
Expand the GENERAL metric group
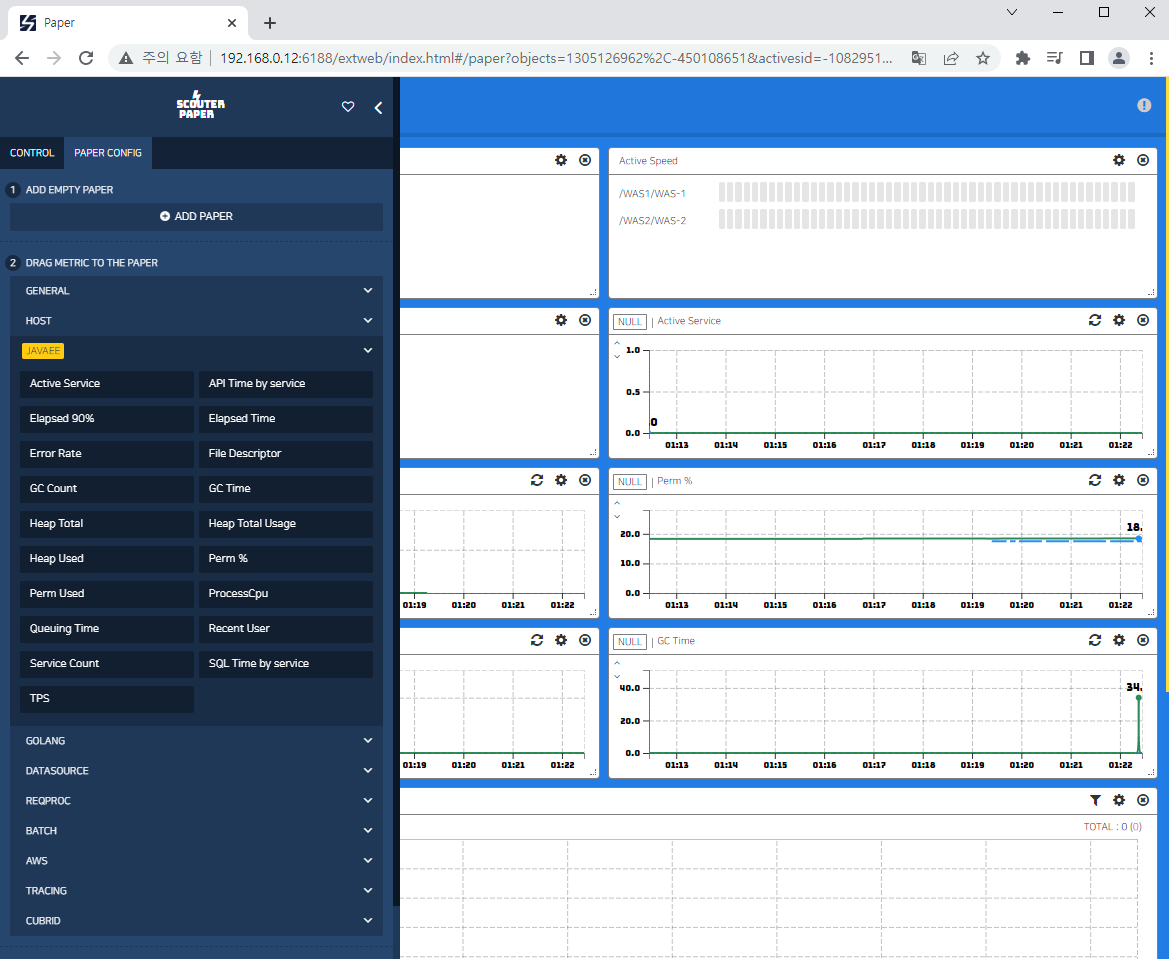point(196,291)
